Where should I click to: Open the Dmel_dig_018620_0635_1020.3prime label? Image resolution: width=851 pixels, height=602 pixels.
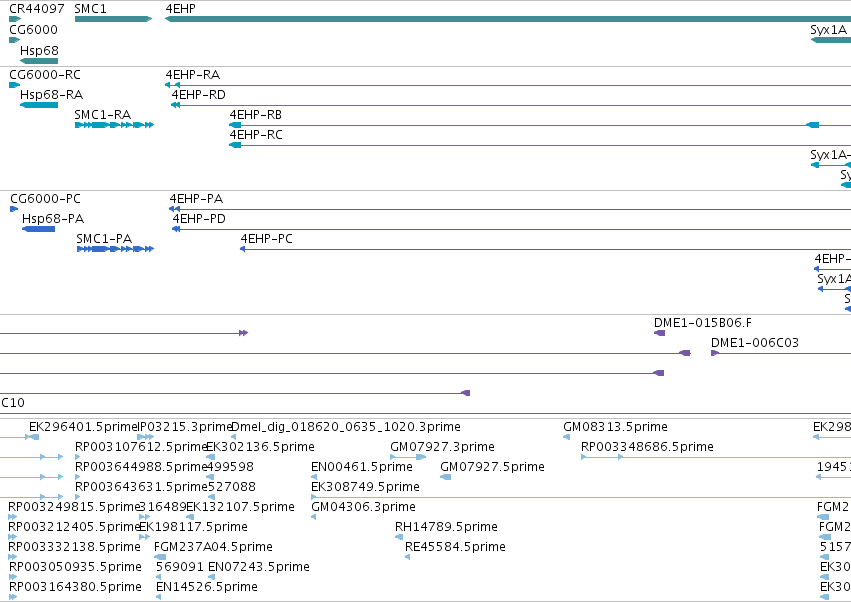[x=346, y=427]
